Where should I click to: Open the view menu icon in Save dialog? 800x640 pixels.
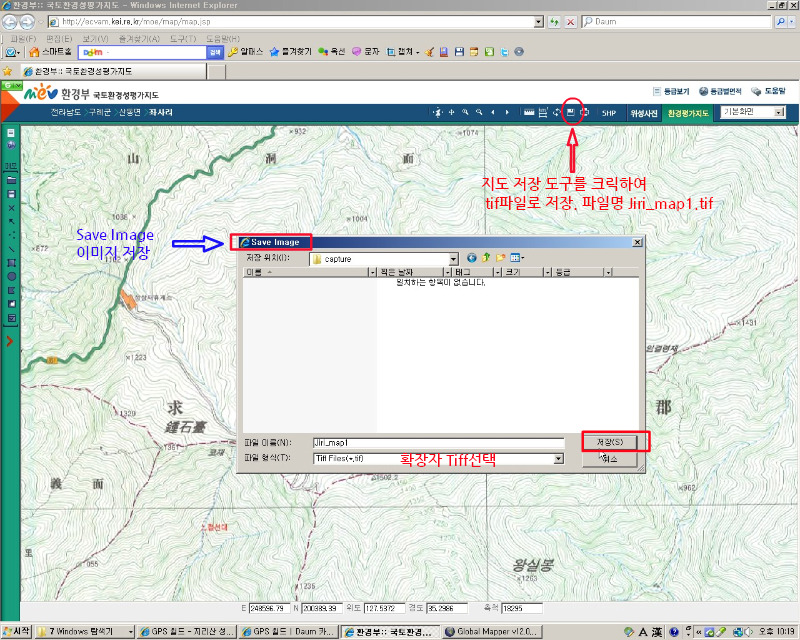[x=517, y=258]
